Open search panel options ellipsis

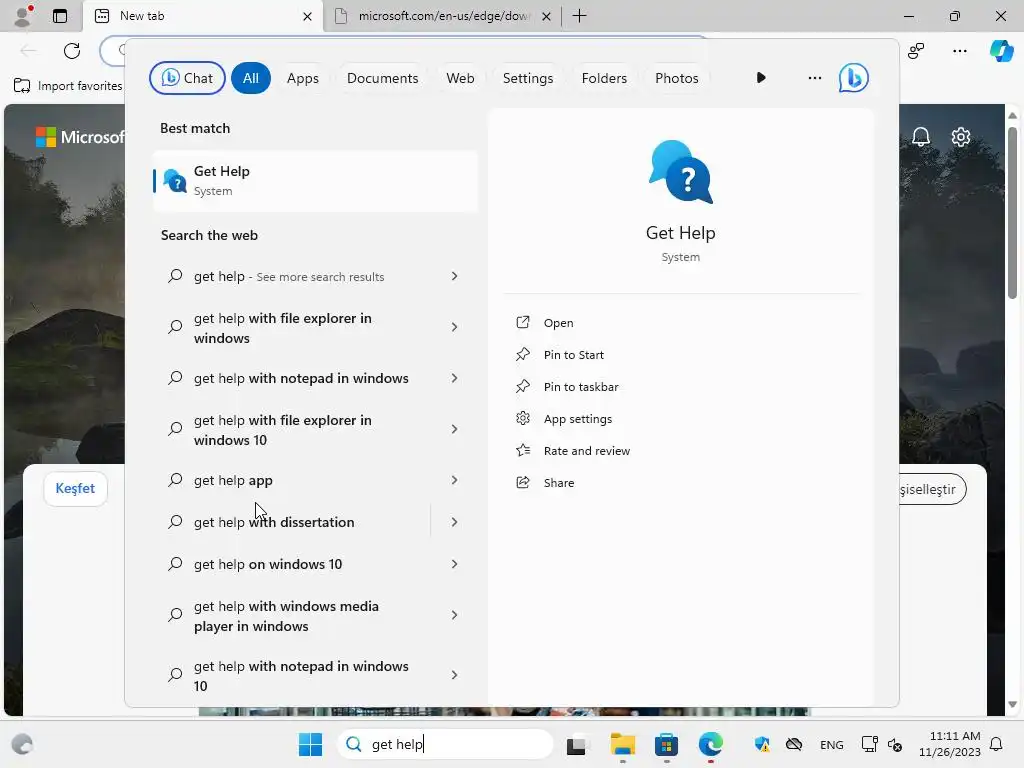(x=814, y=78)
